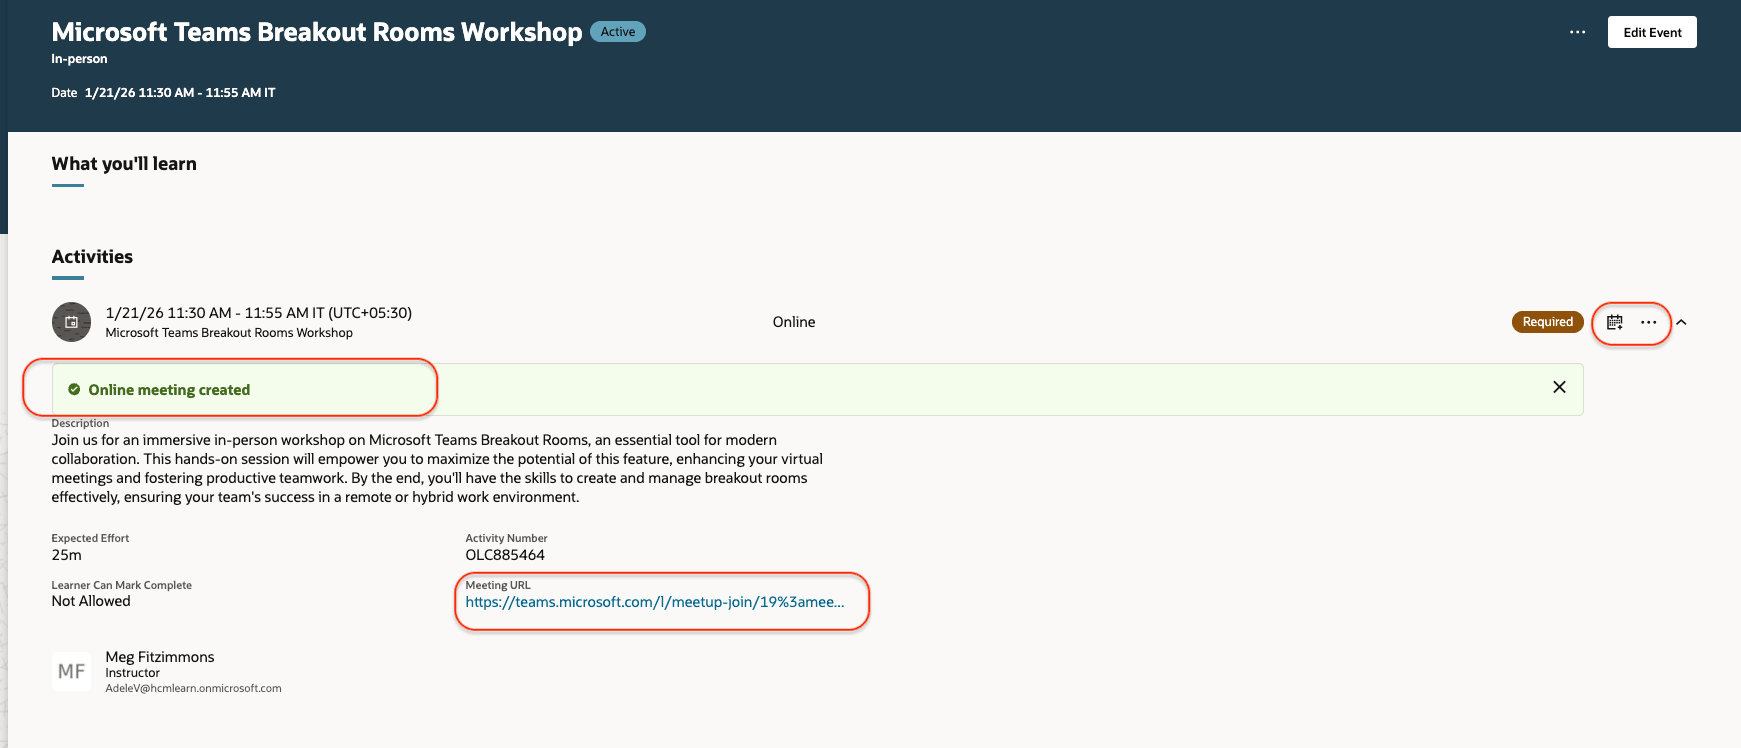Click the Activities section heading
Image resolution: width=1741 pixels, height=748 pixels.
(92, 257)
